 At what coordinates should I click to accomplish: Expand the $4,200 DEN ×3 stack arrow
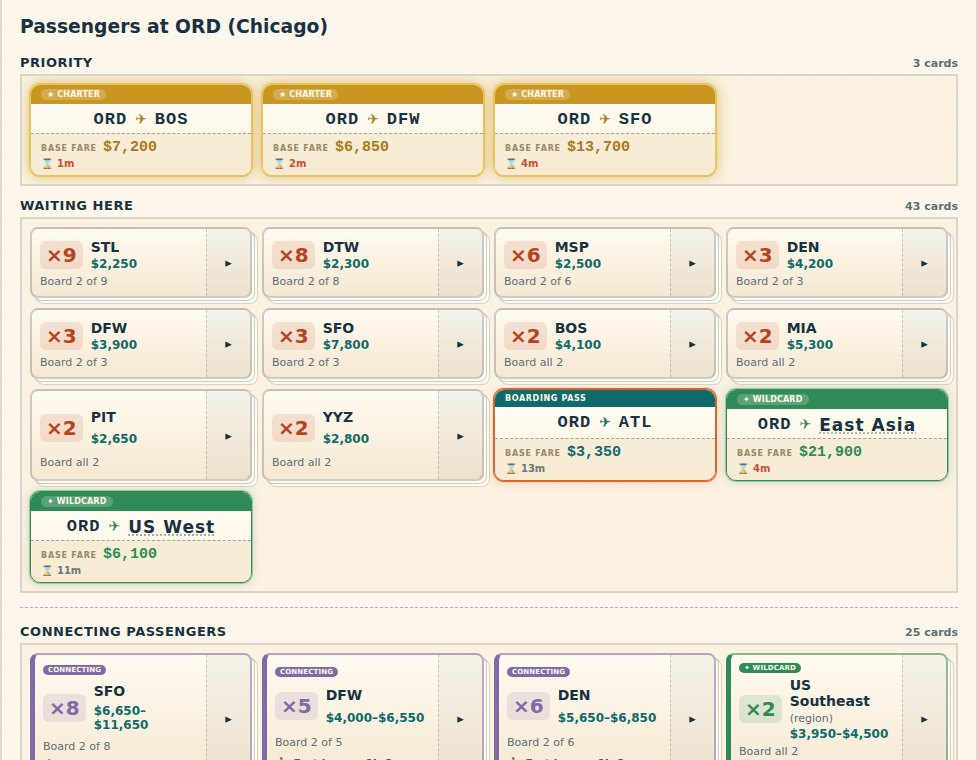tap(924, 263)
